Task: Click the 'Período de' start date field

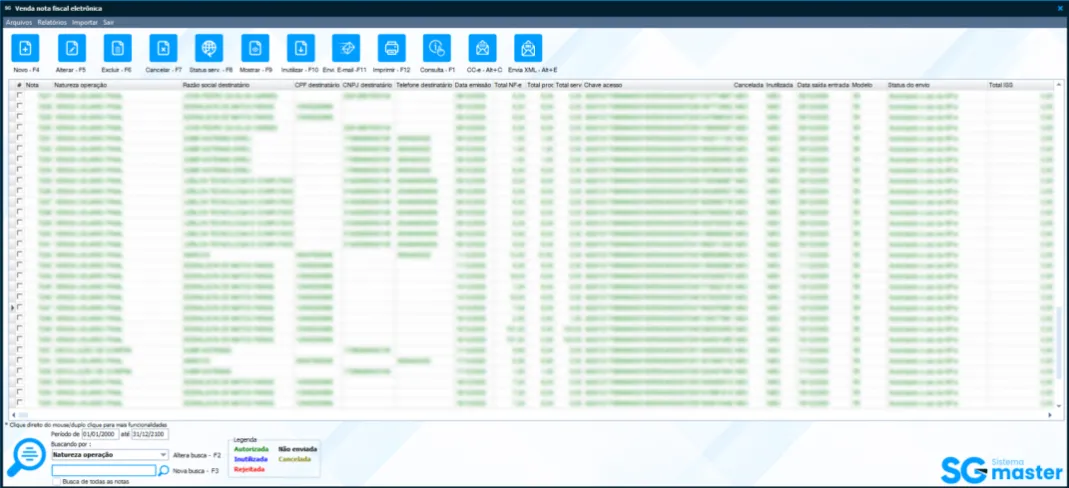Action: [100, 433]
